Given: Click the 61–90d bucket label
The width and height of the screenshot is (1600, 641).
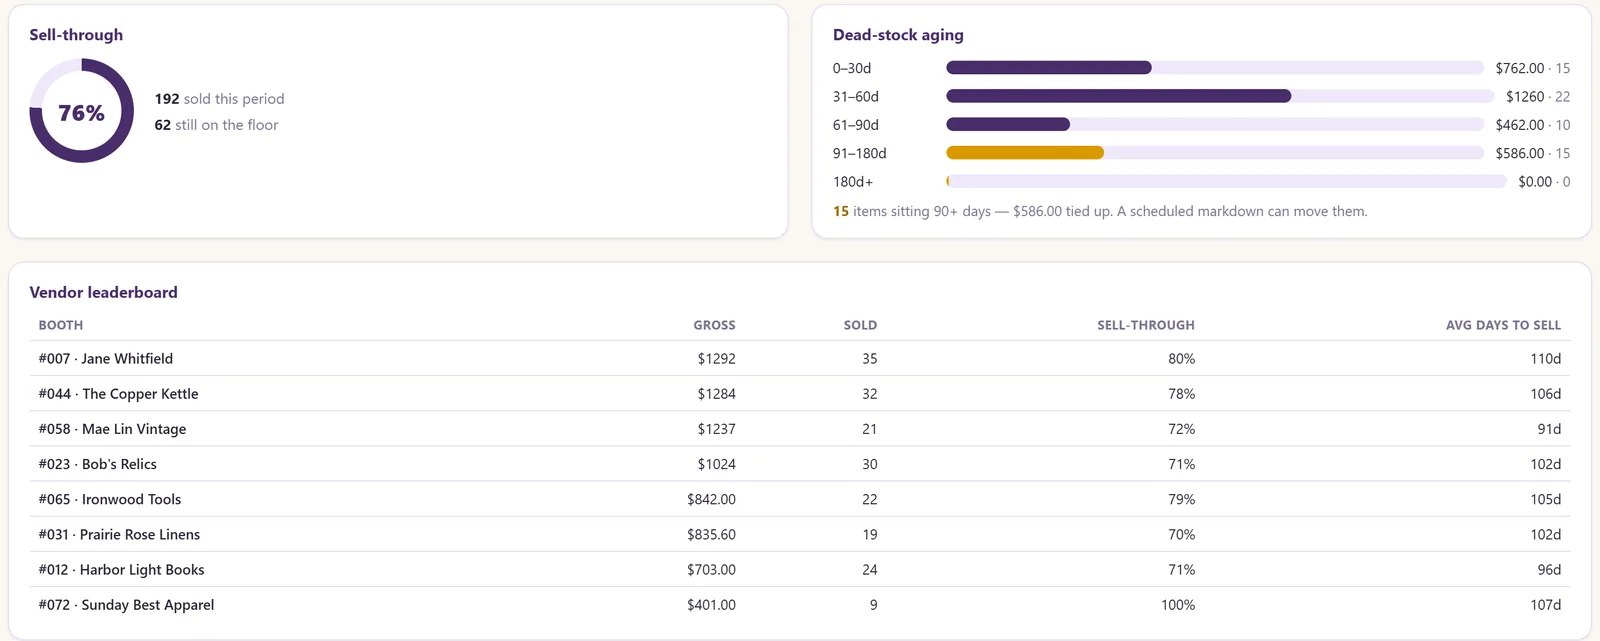Looking at the screenshot, I should [x=856, y=125].
